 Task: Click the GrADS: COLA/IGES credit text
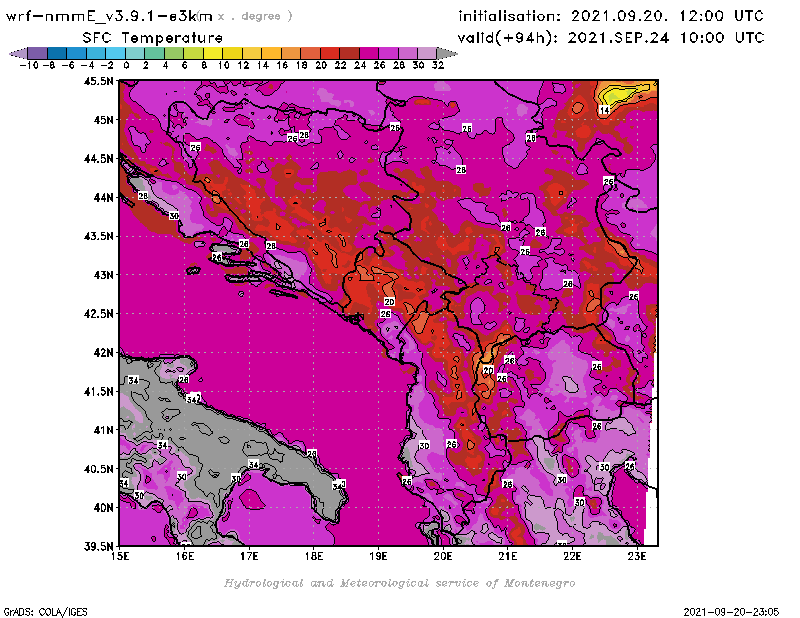tap(40, 610)
